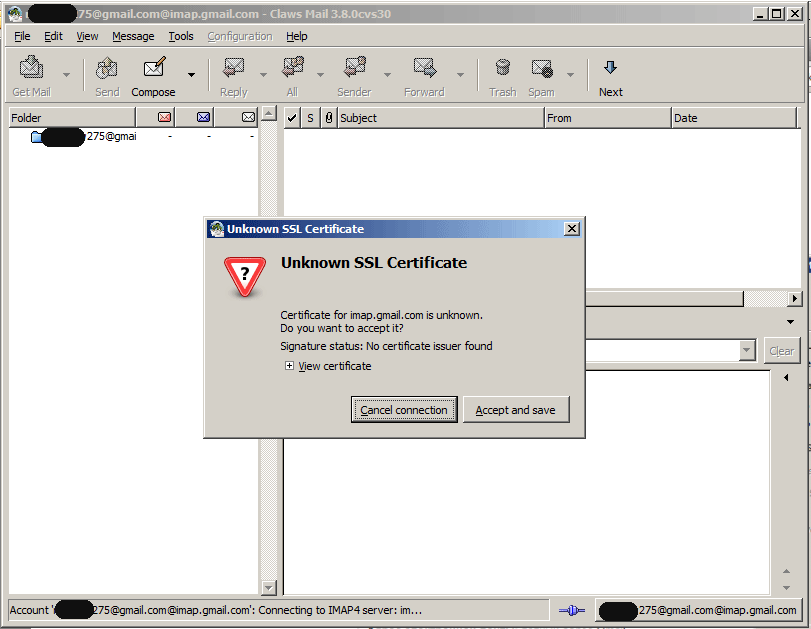Viewport: 811px width, 629px height.
Task: Toggle the message view collapse arrow
Action: point(786,378)
